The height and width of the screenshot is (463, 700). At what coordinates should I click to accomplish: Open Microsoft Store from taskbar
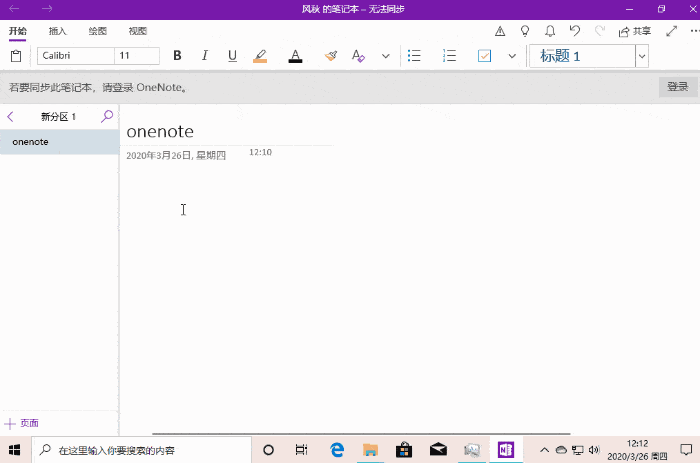tap(404, 450)
